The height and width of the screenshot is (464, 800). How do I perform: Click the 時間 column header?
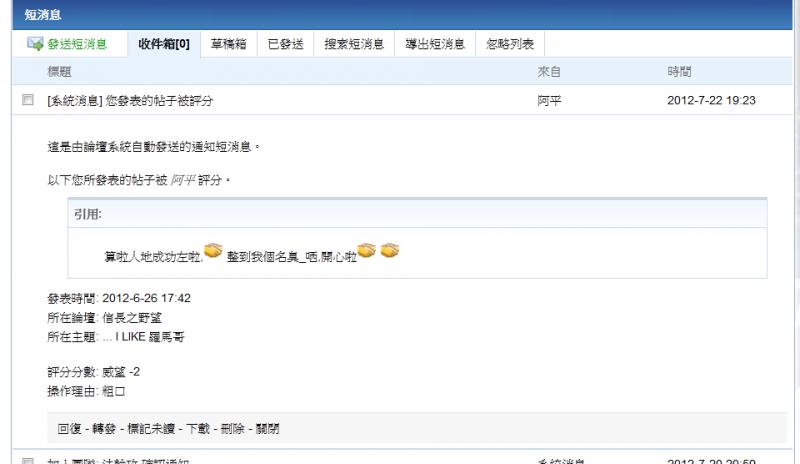[679, 72]
